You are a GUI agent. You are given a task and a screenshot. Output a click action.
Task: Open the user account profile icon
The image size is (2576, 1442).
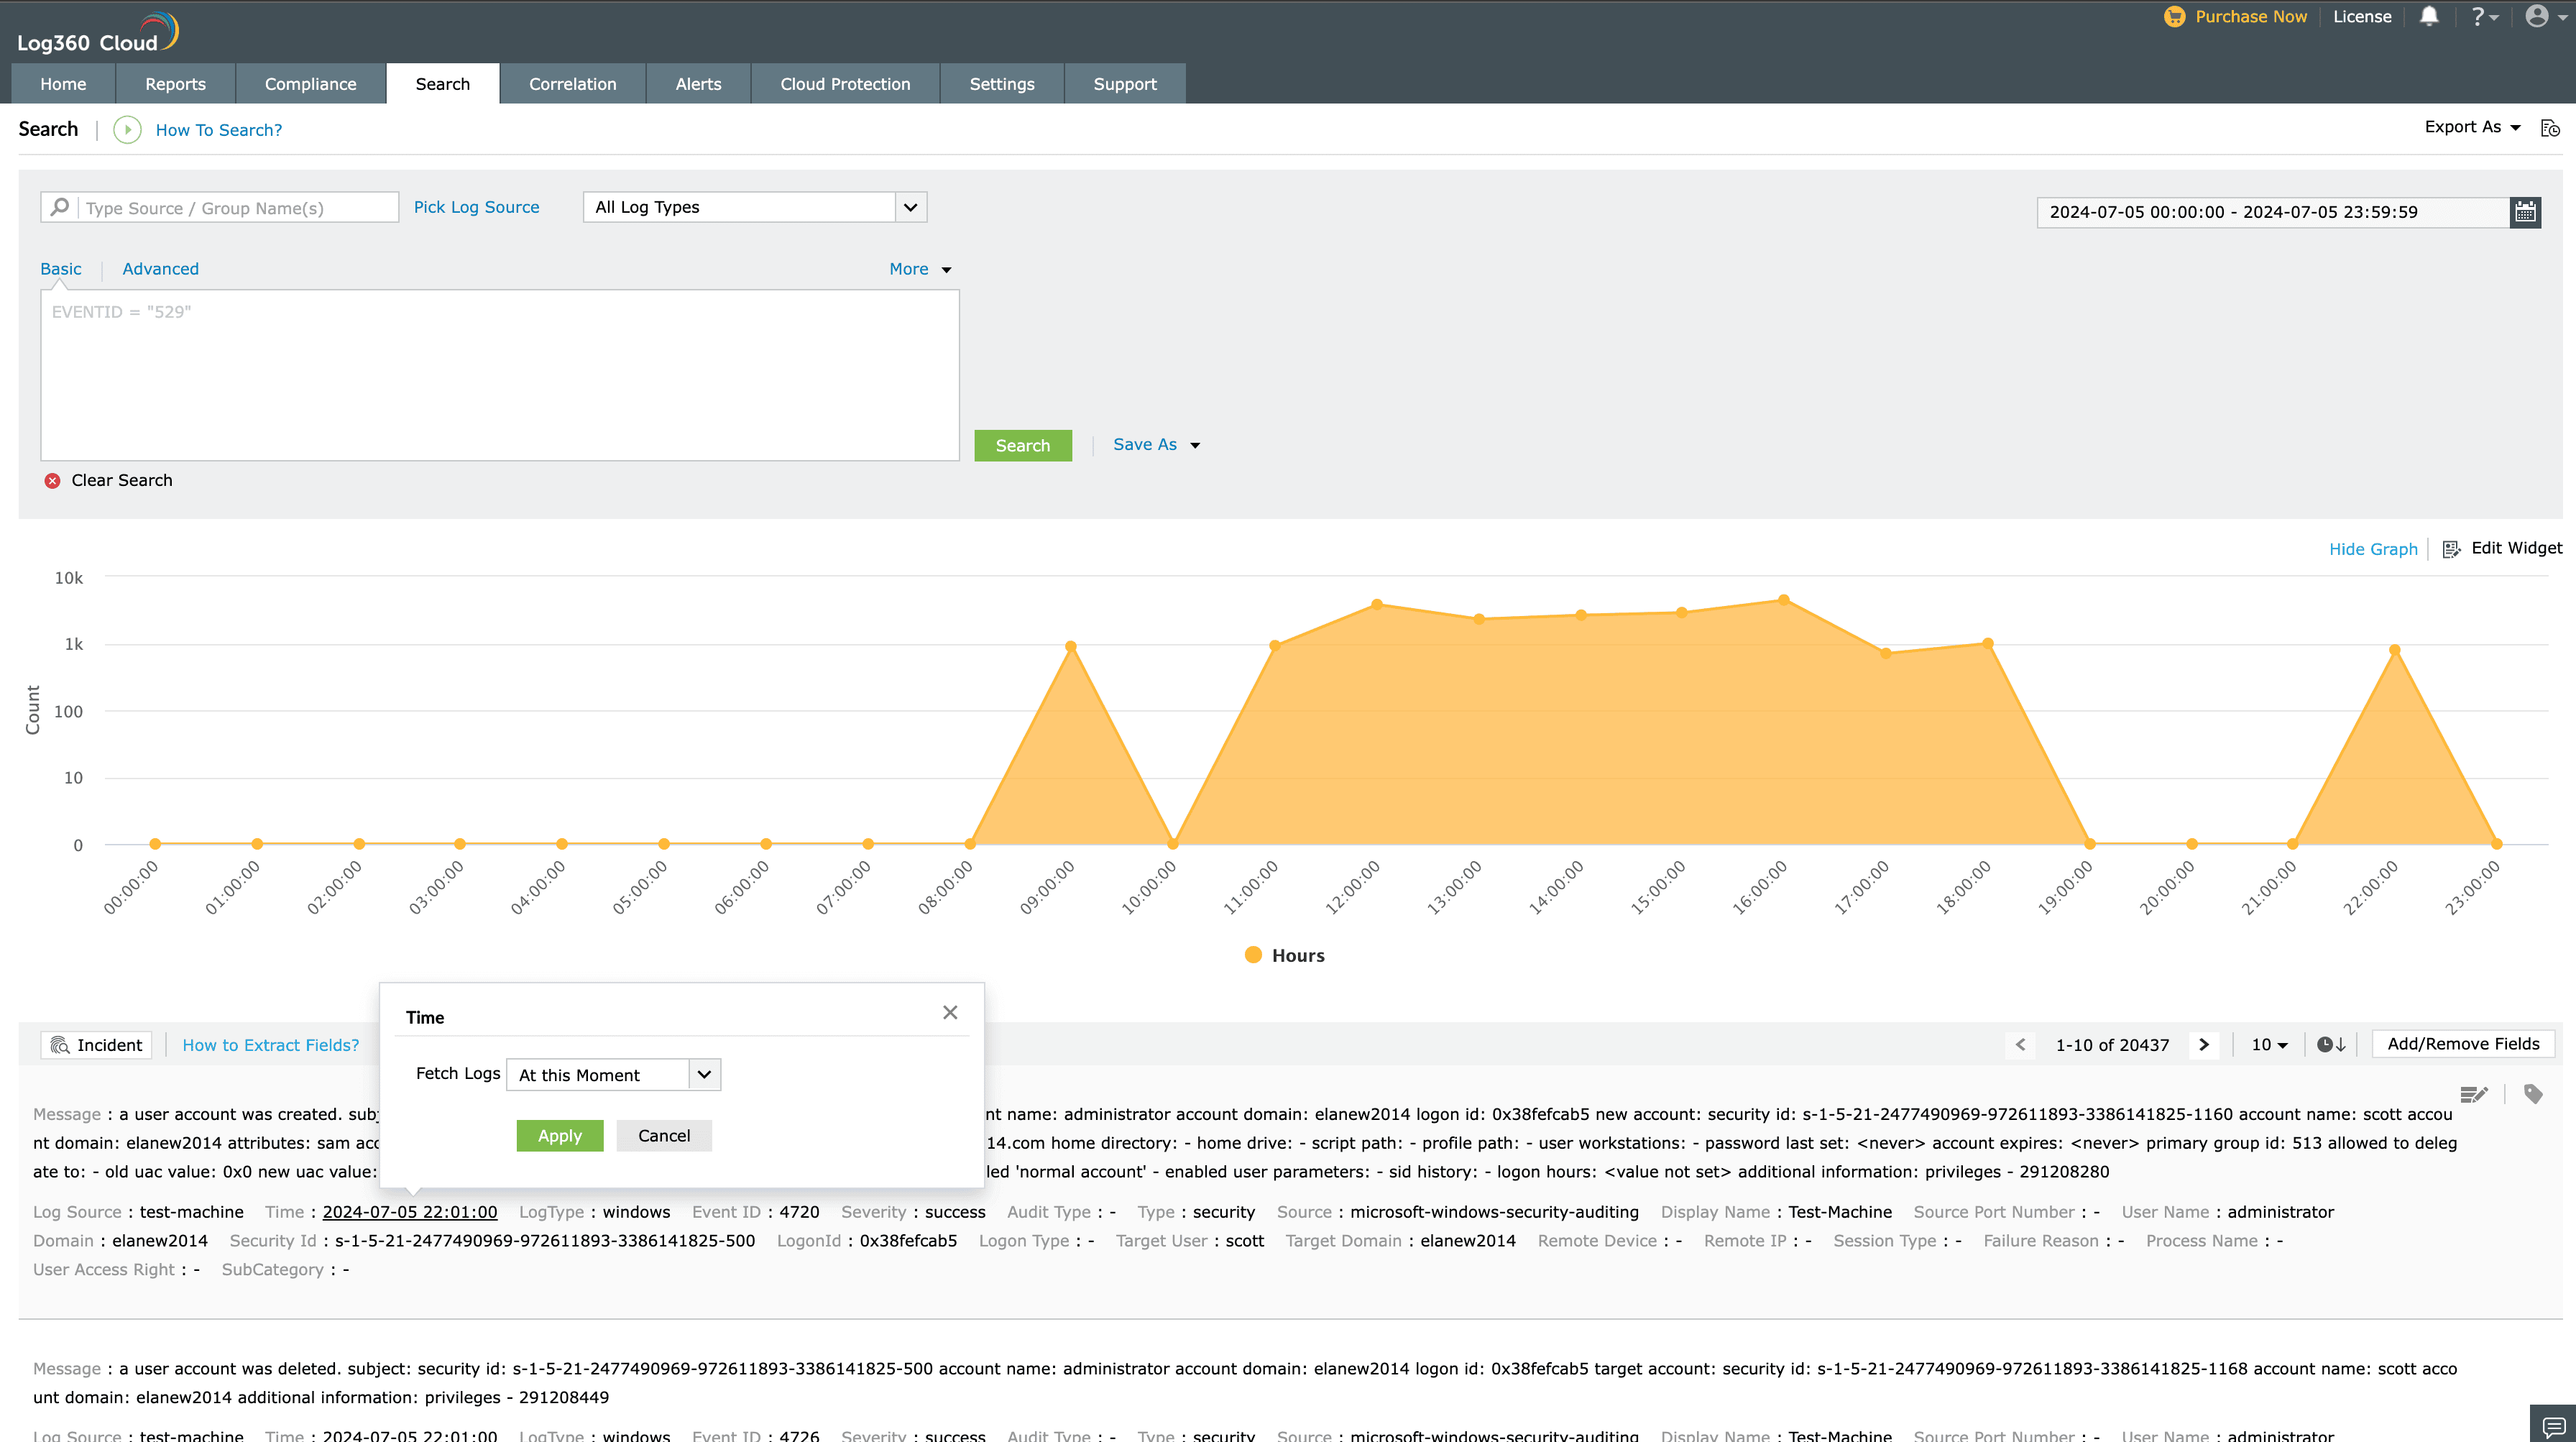pyautogui.click(x=2538, y=16)
